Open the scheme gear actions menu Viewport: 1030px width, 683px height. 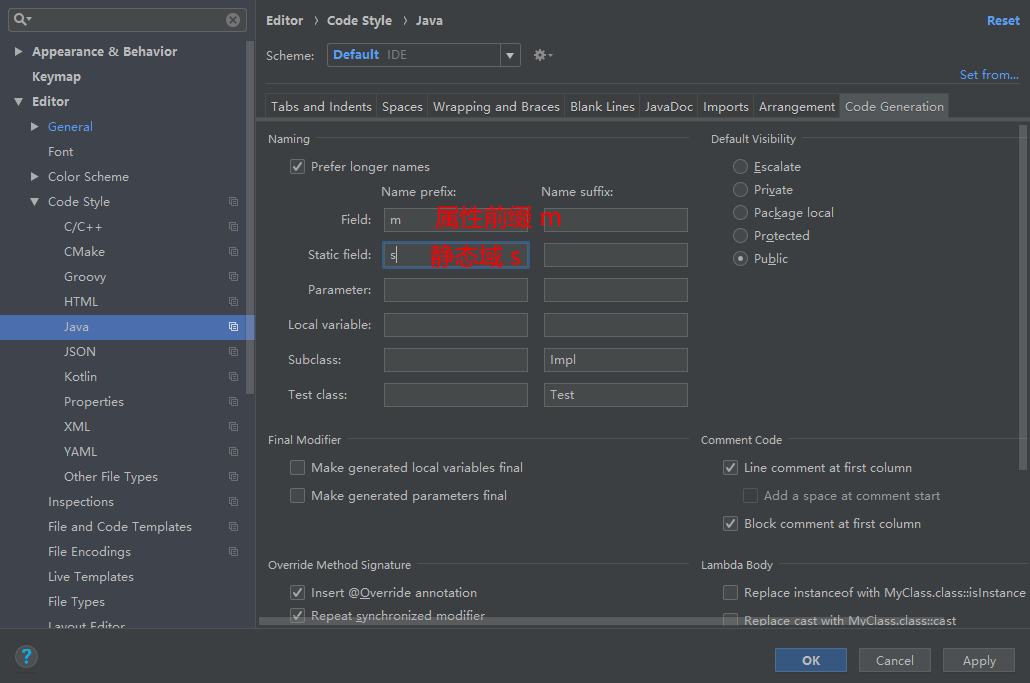(x=543, y=55)
